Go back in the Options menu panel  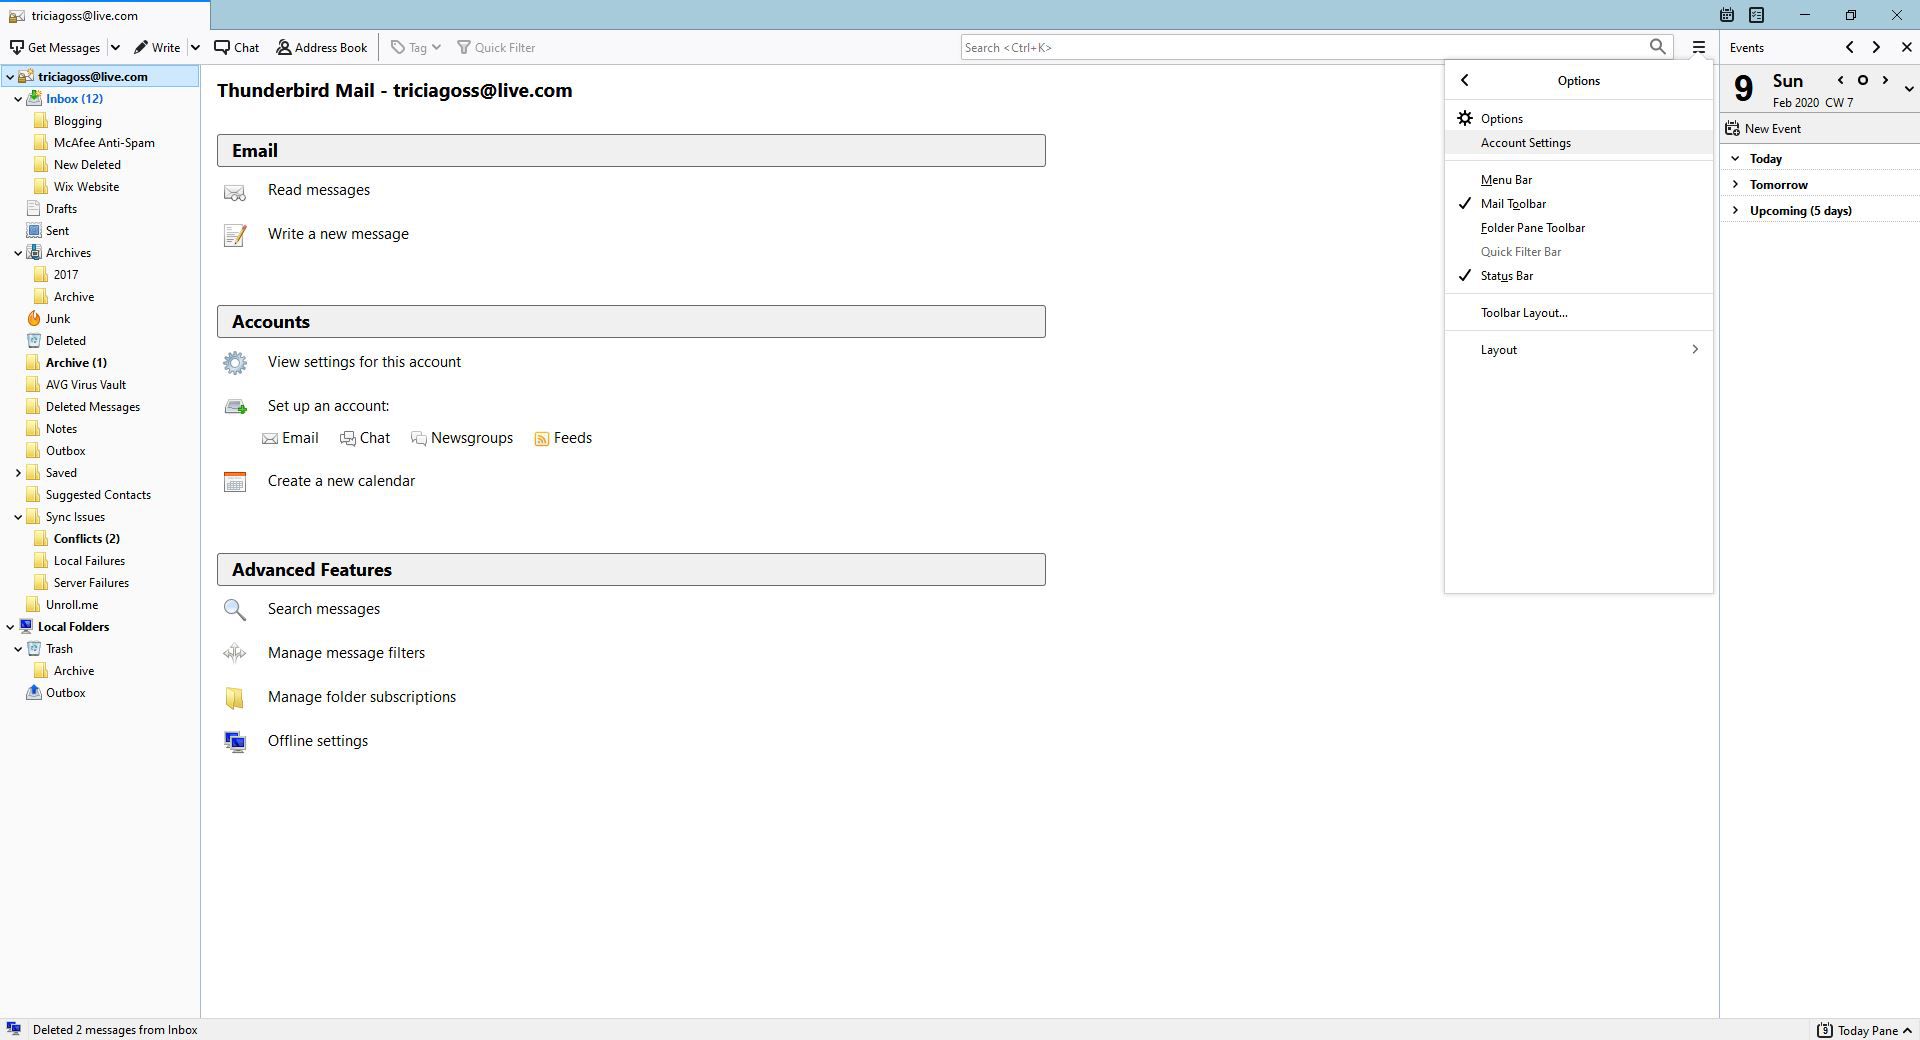[x=1465, y=80]
